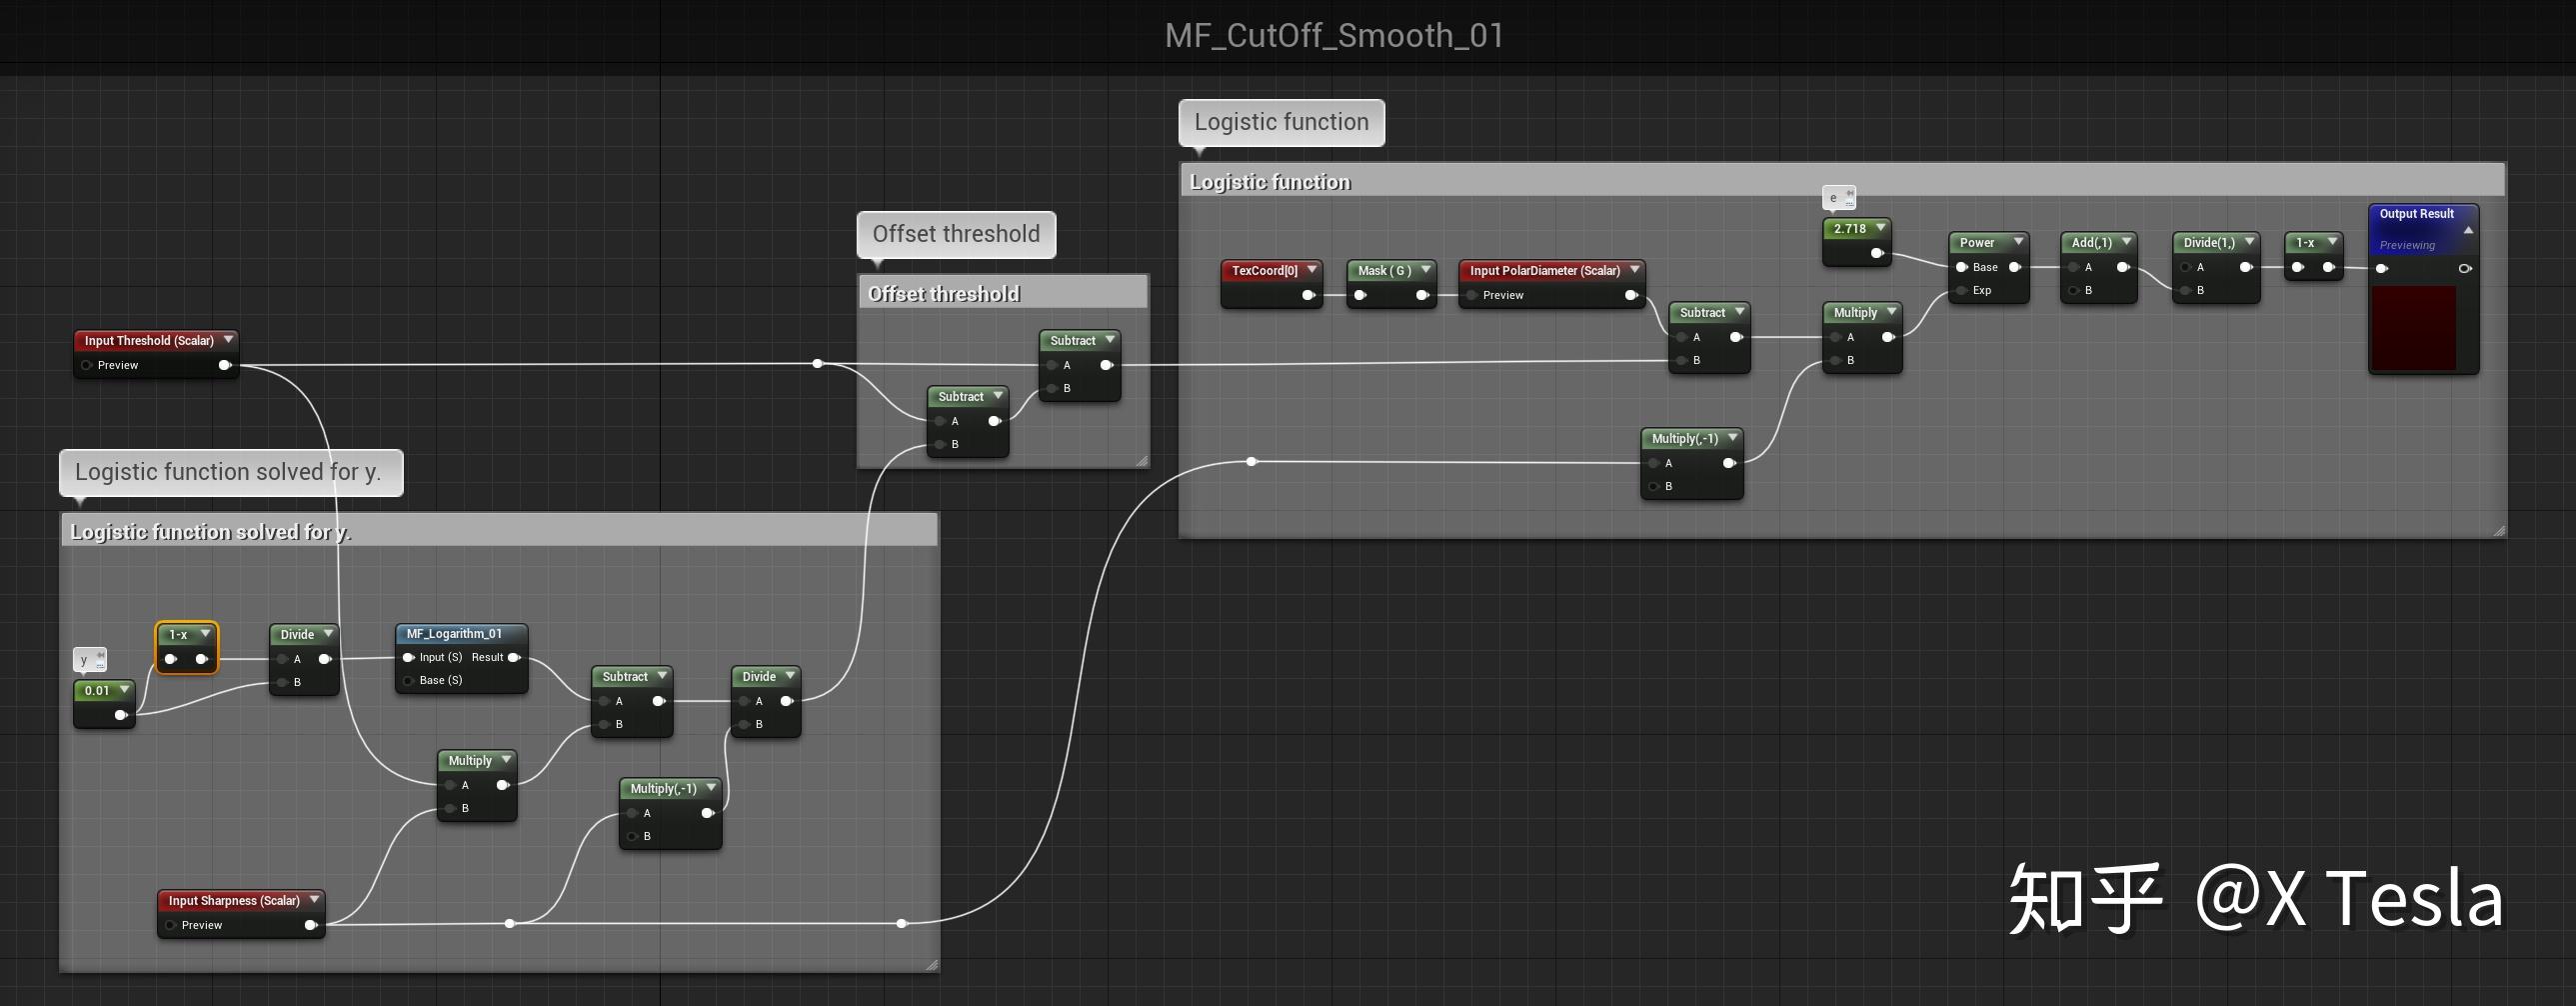Toggle Preview on Input PolarDiameter node
The height and width of the screenshot is (1006, 2576).
tap(1472, 295)
